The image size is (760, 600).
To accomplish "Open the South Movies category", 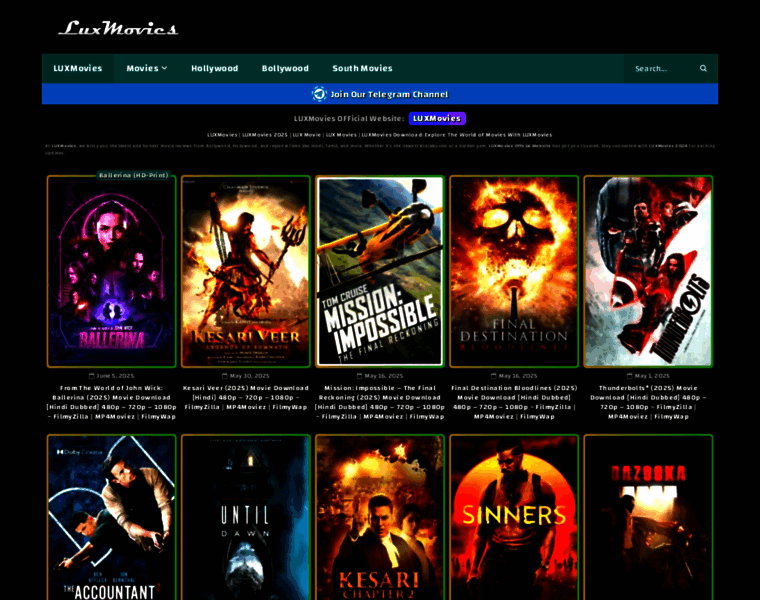I will click(x=363, y=68).
